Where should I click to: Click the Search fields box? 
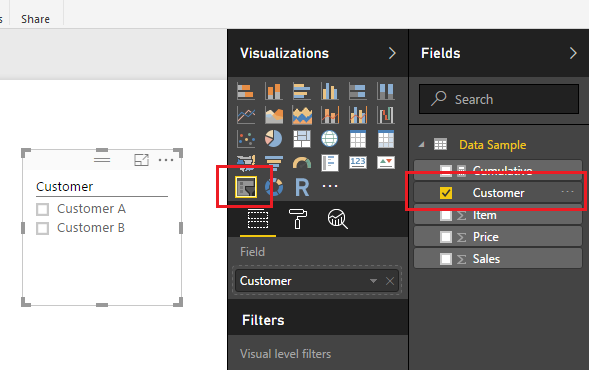pyautogui.click(x=499, y=99)
